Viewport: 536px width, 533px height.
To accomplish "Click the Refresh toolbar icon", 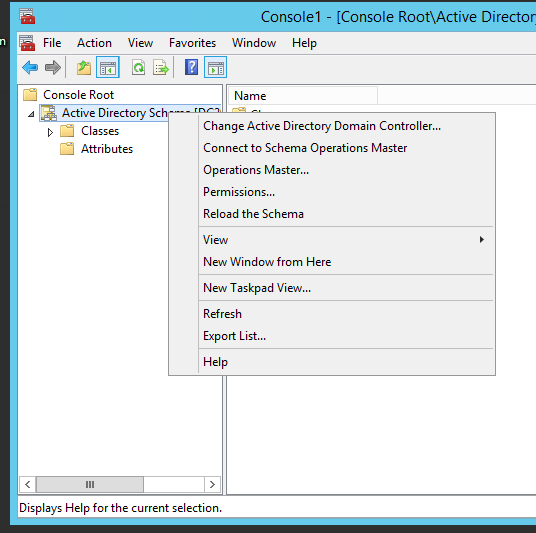I will pyautogui.click(x=138, y=67).
